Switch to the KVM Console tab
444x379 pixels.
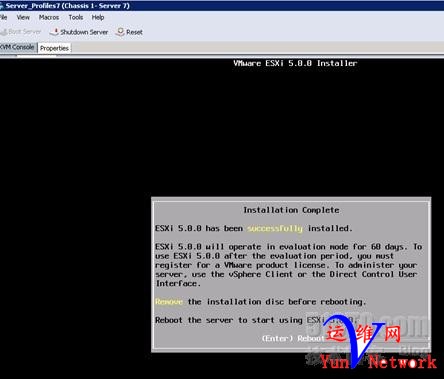pyautogui.click(x=18, y=47)
